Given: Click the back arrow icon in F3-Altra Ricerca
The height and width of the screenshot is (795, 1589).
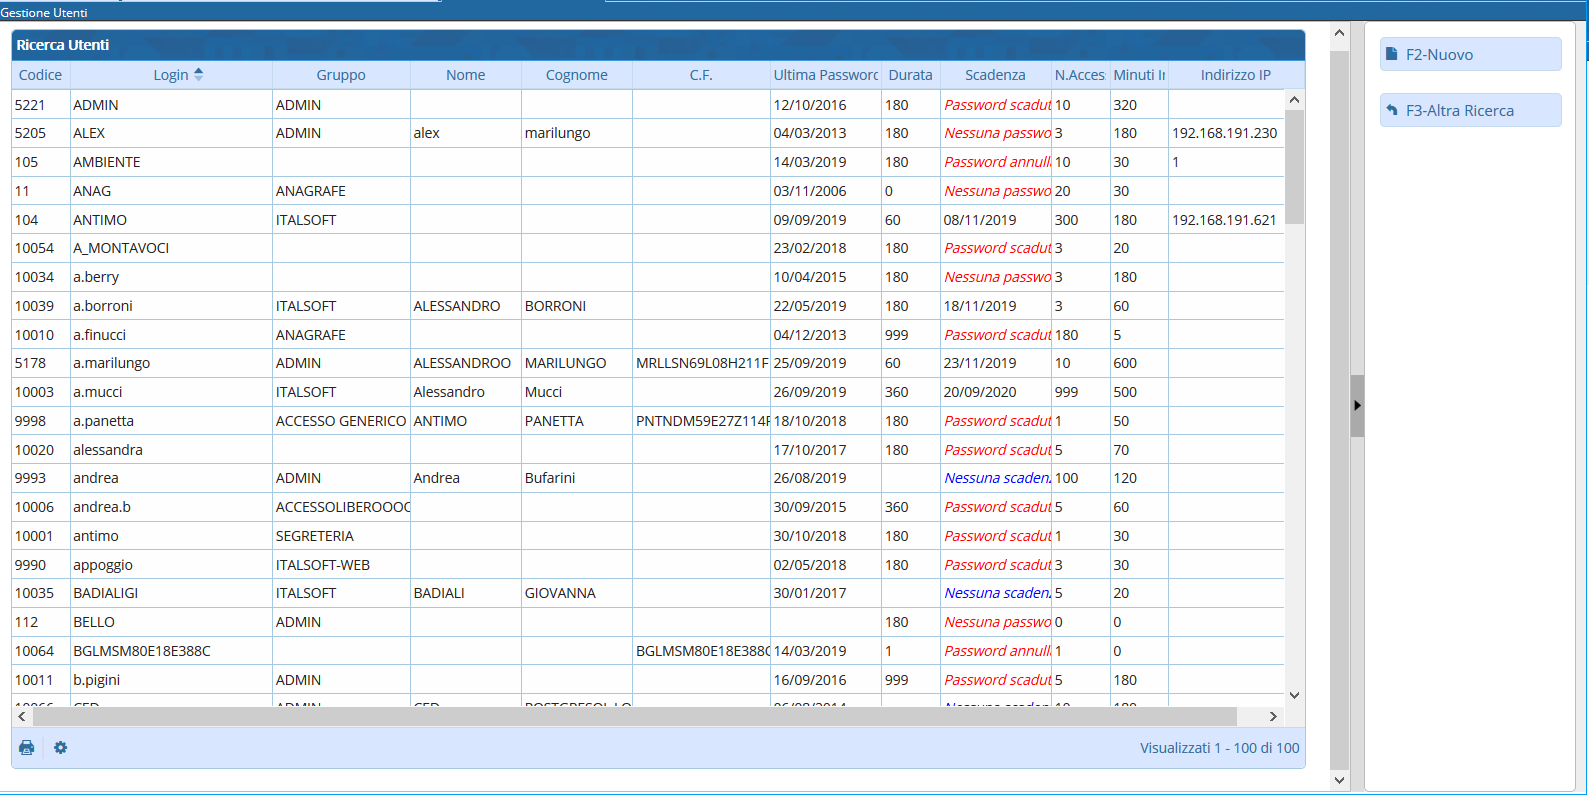Looking at the screenshot, I should [1391, 110].
